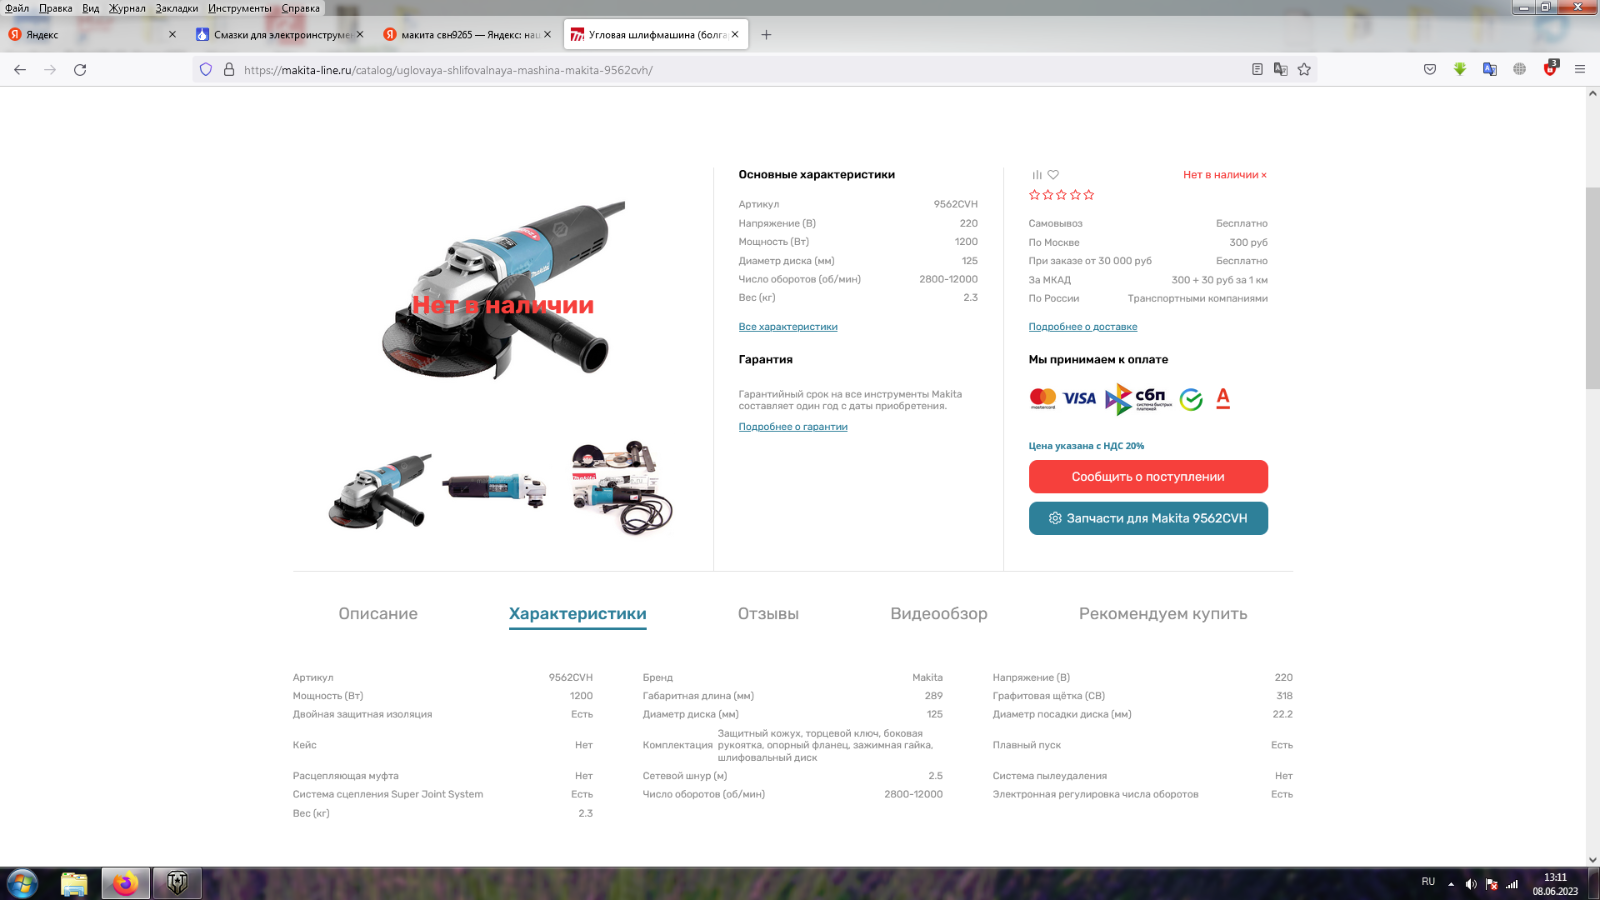Open the Видеообзор section tab

939,614
